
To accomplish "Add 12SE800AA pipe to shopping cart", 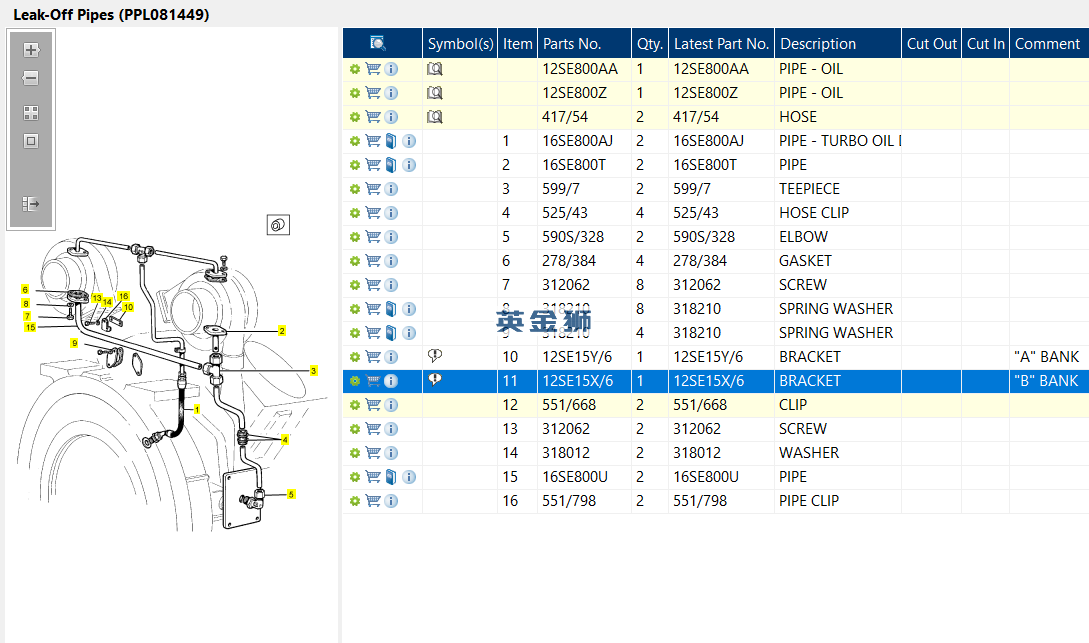I will pyautogui.click(x=373, y=69).
